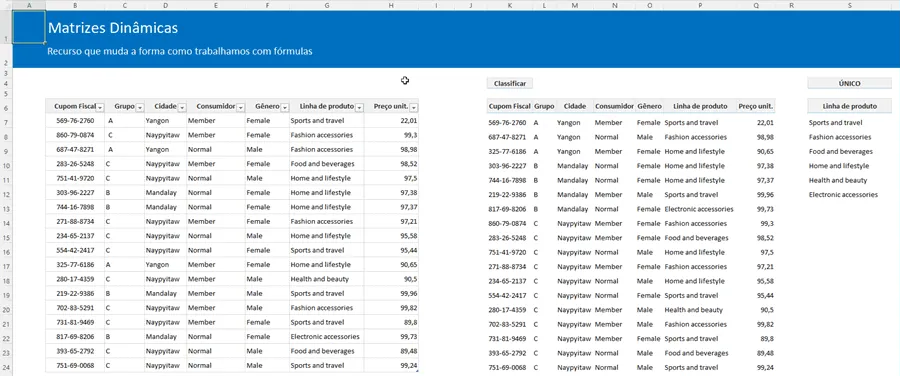
Task: Select row header 7
Action: 6,122
